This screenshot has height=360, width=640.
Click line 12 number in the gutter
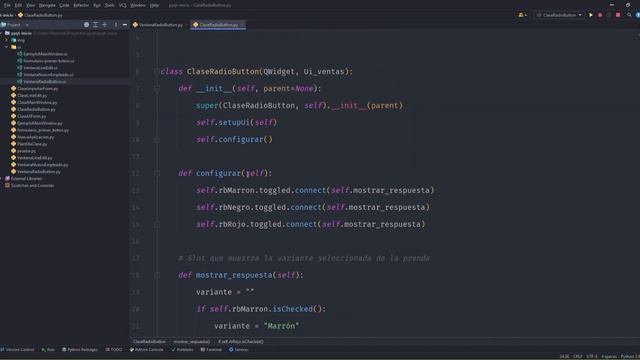point(136,173)
